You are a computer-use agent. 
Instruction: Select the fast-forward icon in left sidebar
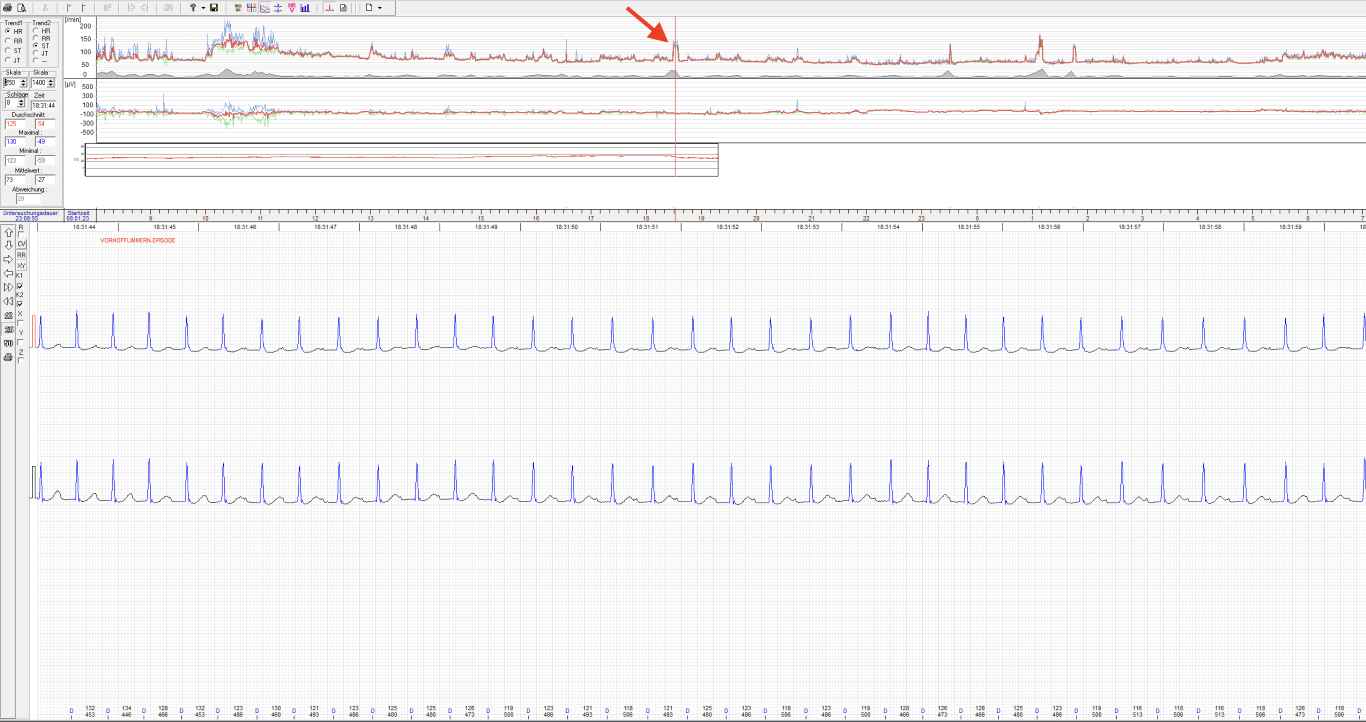[8, 287]
